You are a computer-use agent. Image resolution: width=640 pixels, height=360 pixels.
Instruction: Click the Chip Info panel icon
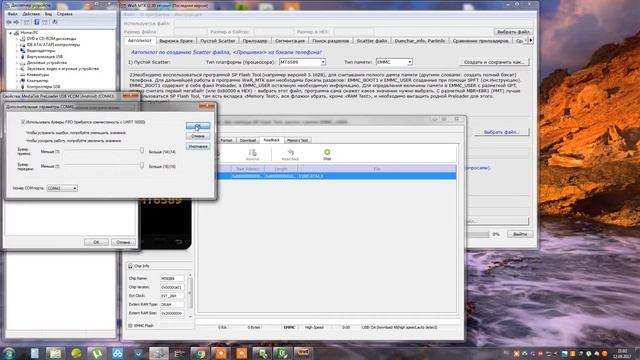tap(130, 266)
